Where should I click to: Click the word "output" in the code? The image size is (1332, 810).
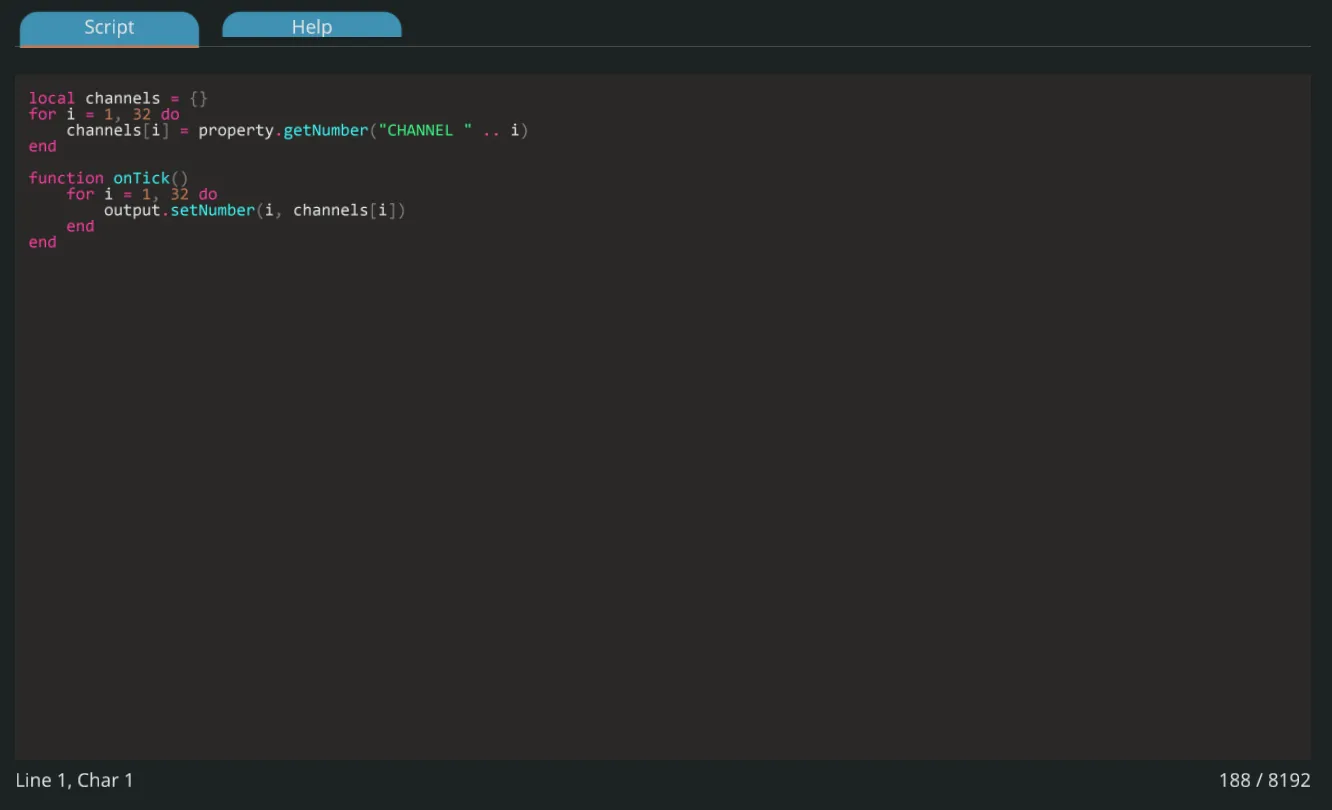(x=131, y=210)
